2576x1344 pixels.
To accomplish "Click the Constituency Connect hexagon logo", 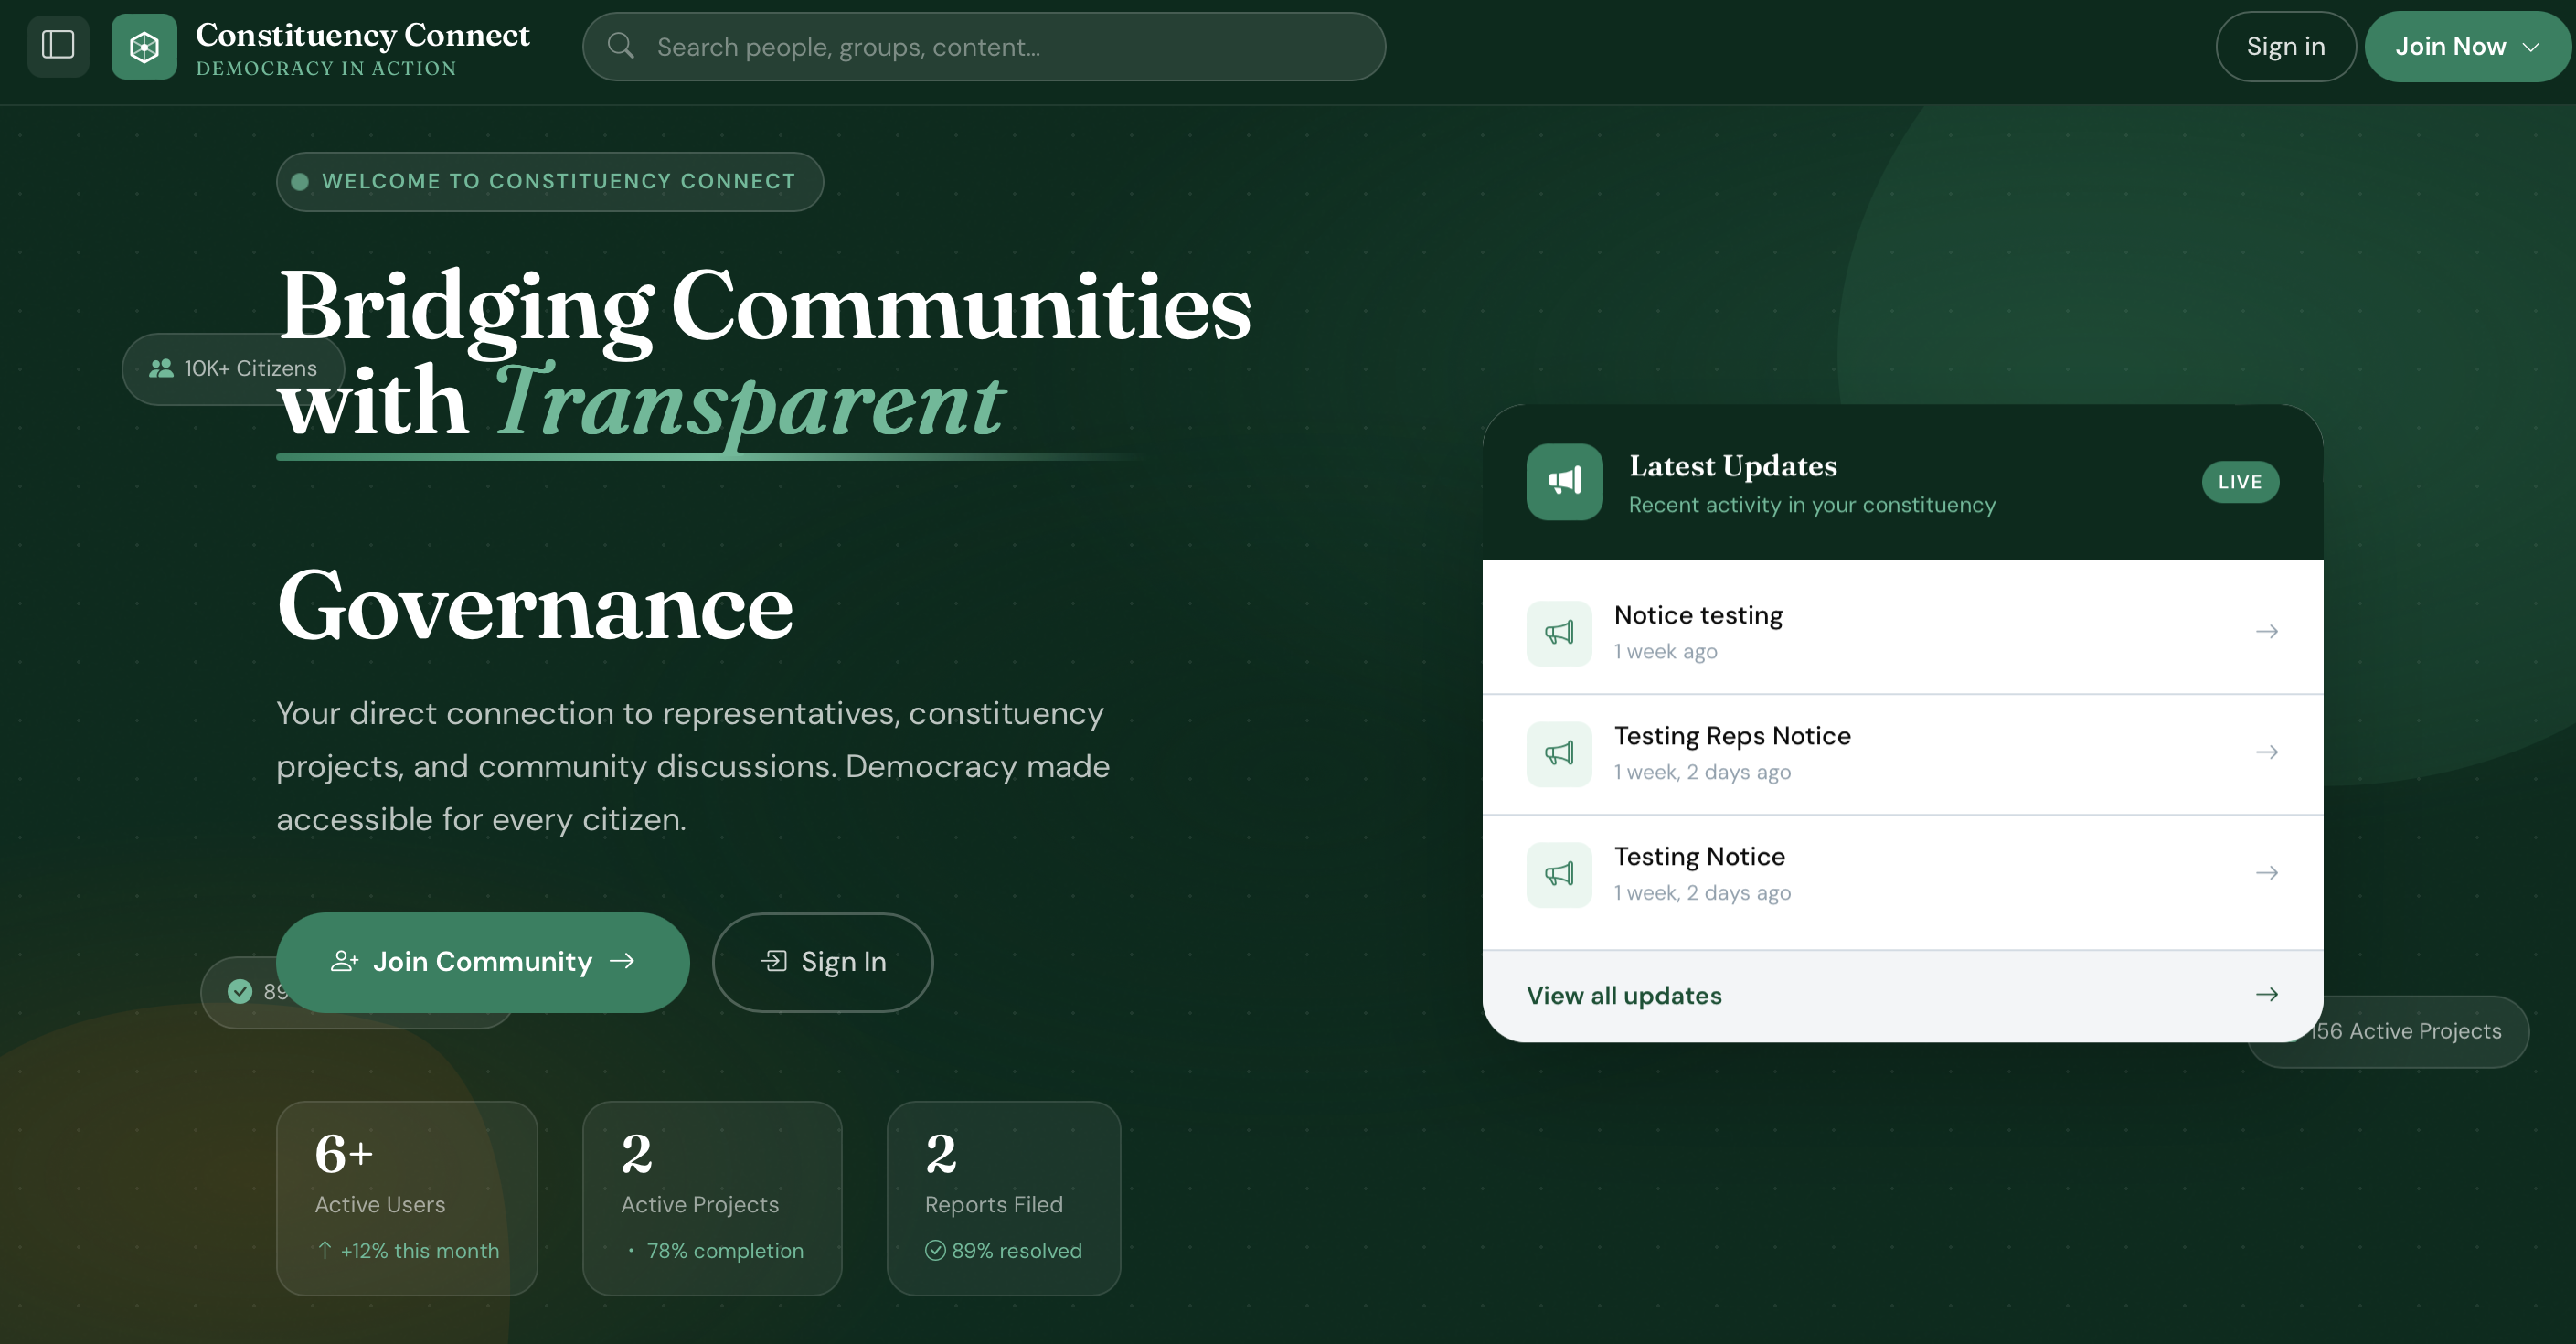I will pyautogui.click(x=144, y=46).
